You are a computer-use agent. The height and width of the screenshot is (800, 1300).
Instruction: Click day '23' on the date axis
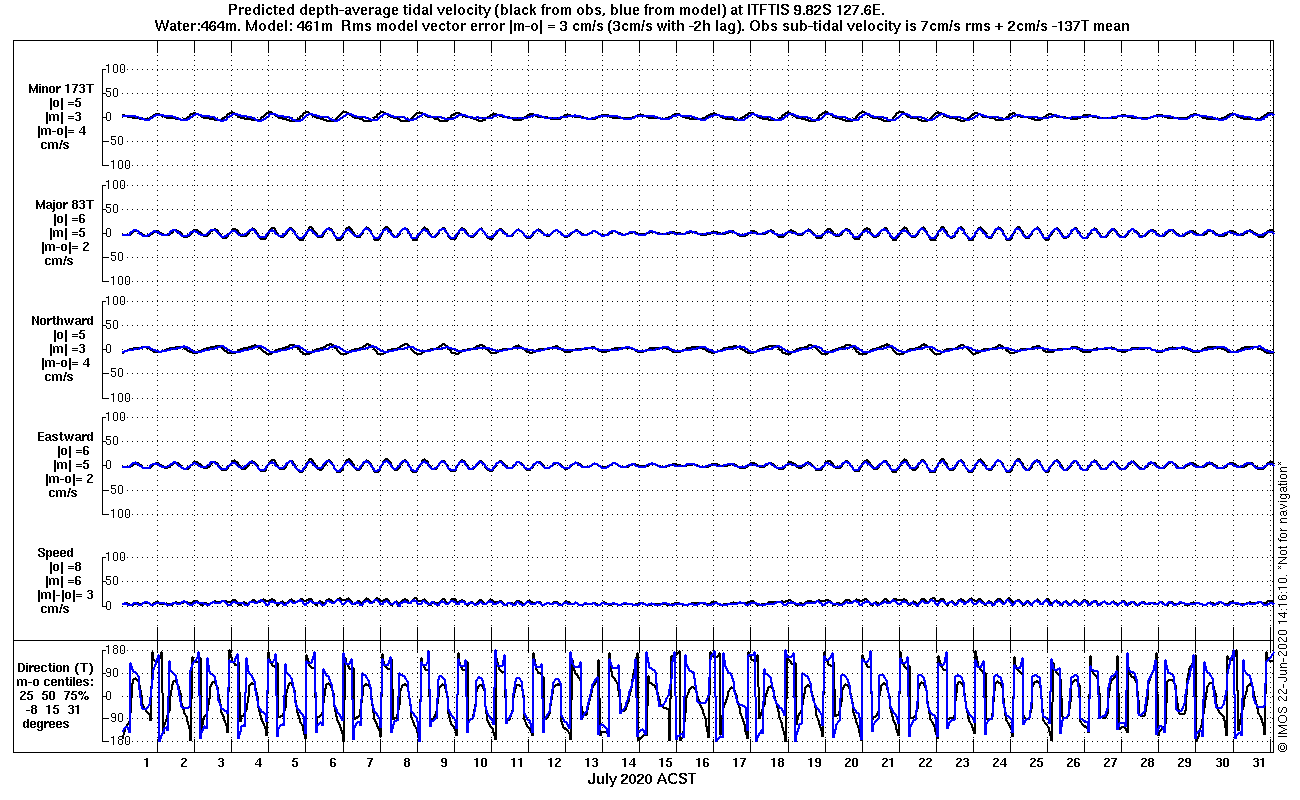coord(961,763)
